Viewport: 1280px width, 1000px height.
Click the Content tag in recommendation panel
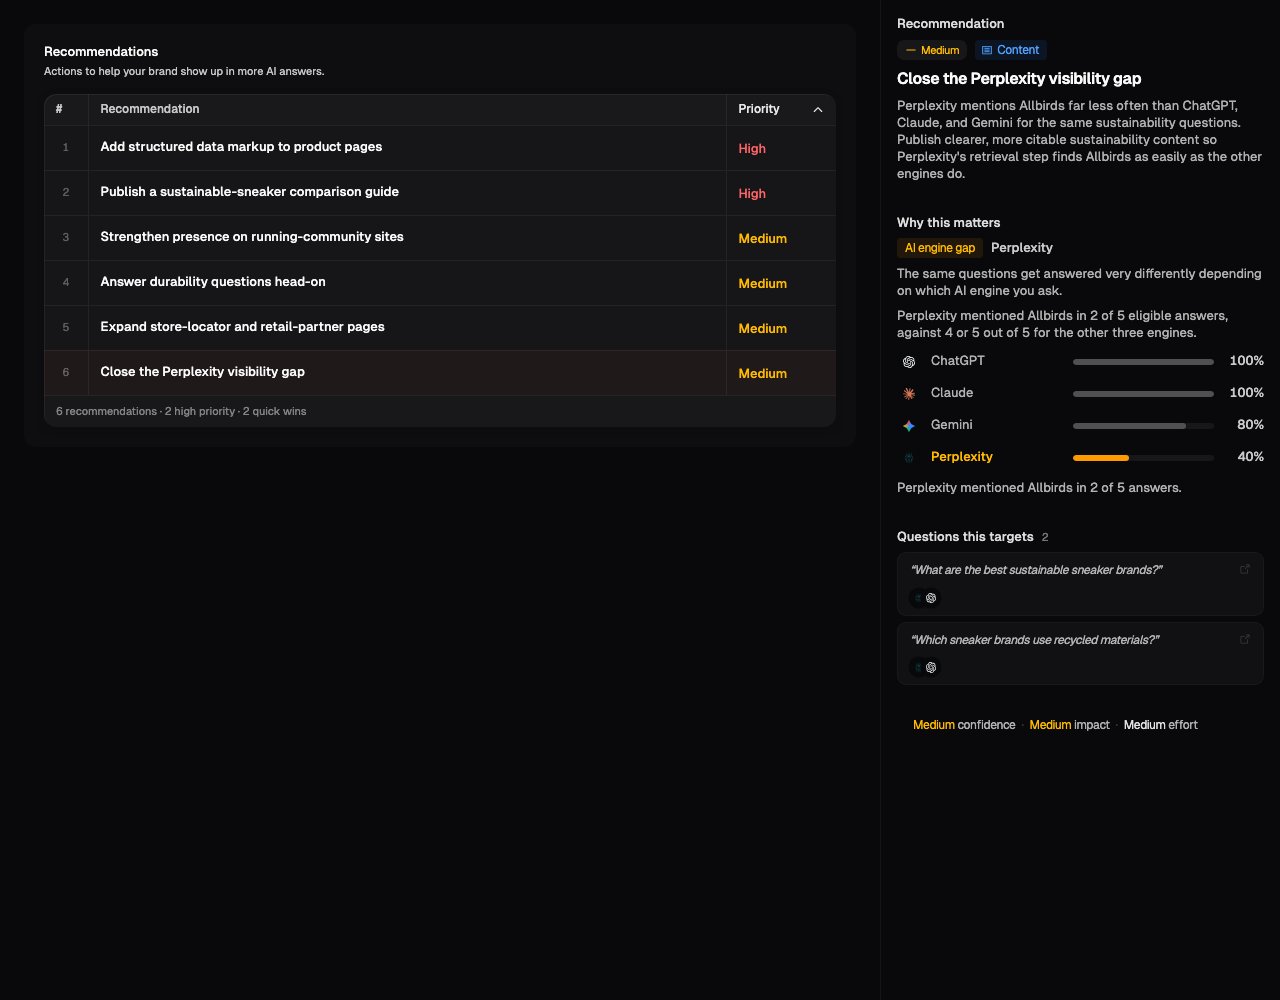[x=1011, y=50]
